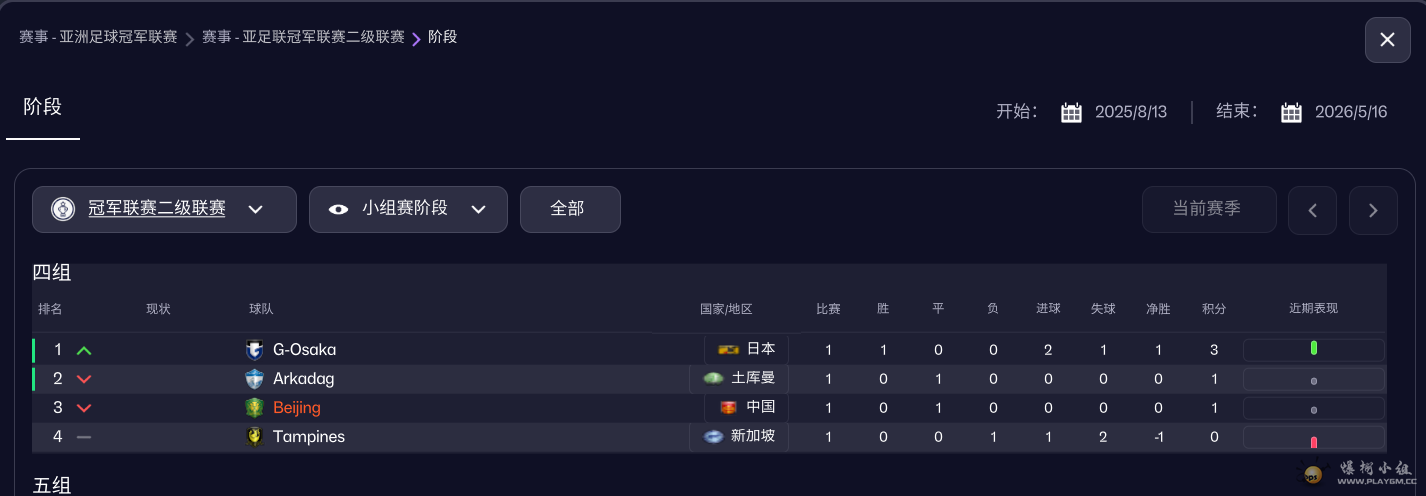The width and height of the screenshot is (1426, 496).
Task: Open the 赛事 - 亚足联冠军联赛二级联赛 breadcrumb
Action: click(x=303, y=37)
